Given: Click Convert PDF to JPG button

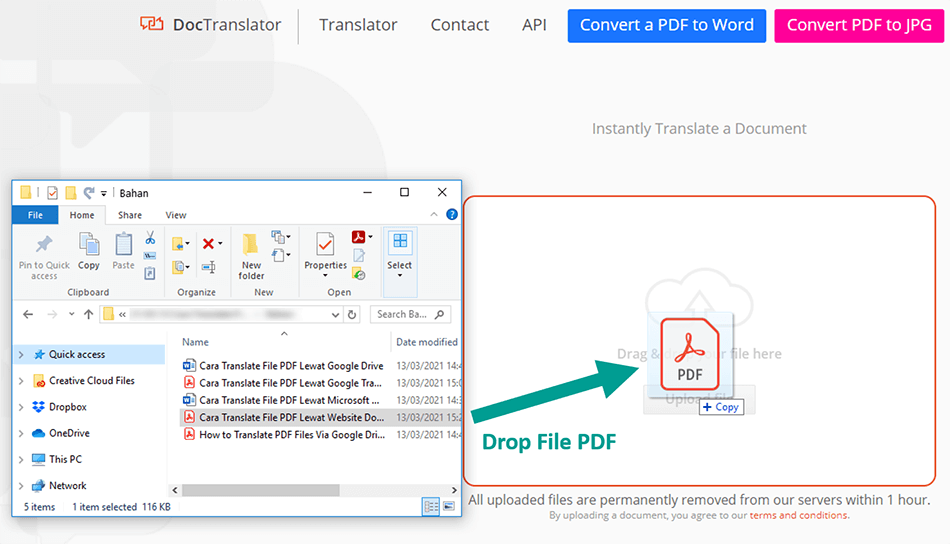Looking at the screenshot, I should pos(859,25).
